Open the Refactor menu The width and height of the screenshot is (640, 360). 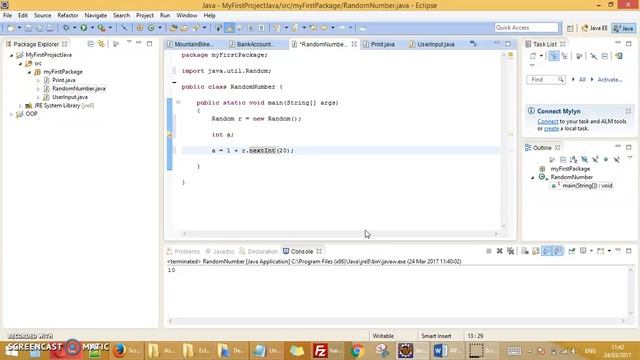tap(68, 16)
